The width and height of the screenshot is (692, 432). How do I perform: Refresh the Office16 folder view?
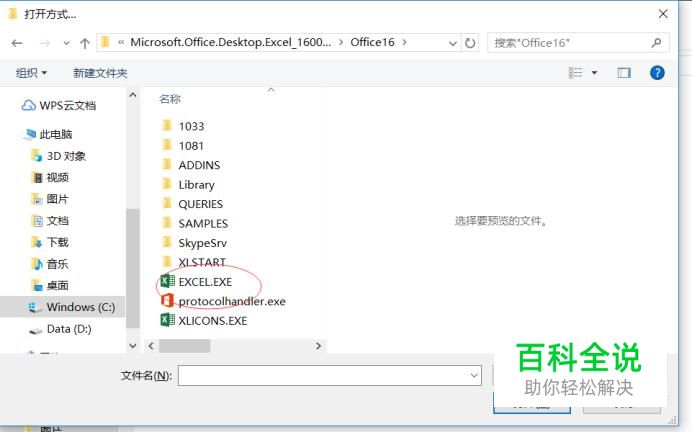(470, 43)
